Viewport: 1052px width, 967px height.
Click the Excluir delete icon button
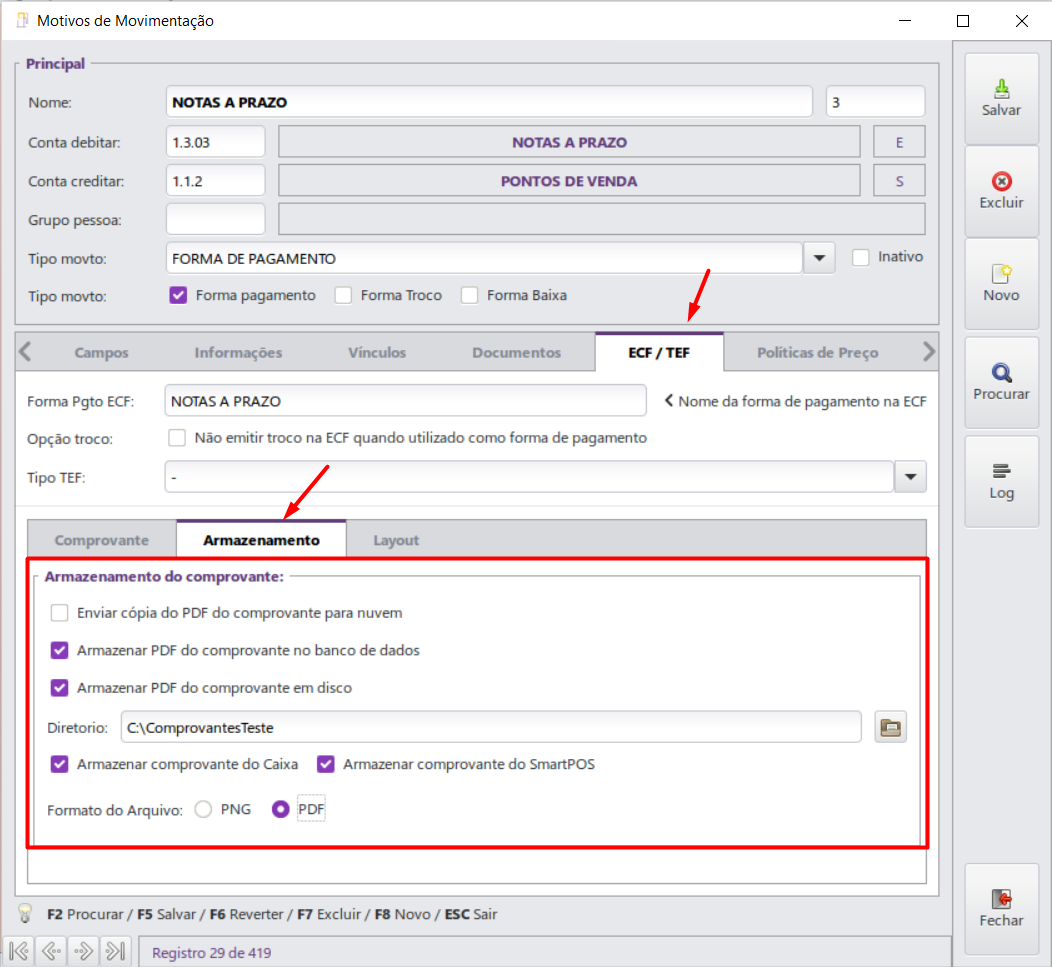(x=1001, y=191)
